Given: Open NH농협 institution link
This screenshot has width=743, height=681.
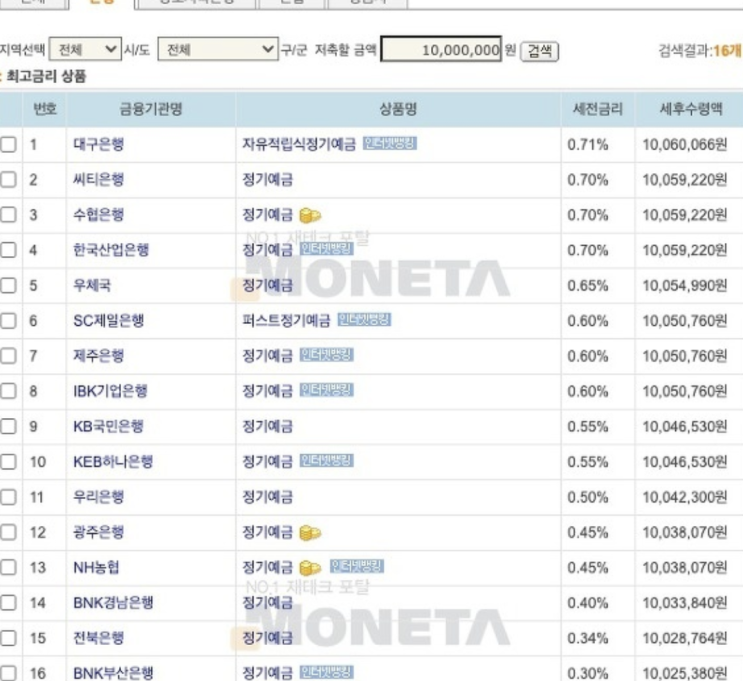Looking at the screenshot, I should point(96,567).
